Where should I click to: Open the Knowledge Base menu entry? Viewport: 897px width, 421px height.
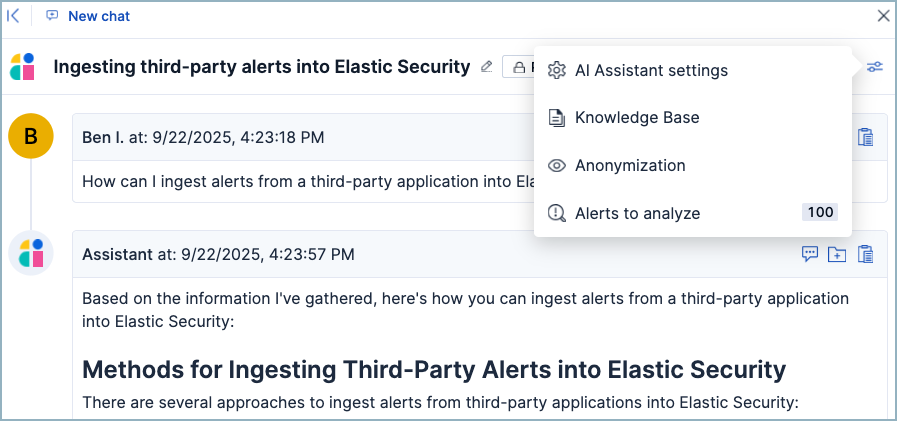tap(636, 117)
